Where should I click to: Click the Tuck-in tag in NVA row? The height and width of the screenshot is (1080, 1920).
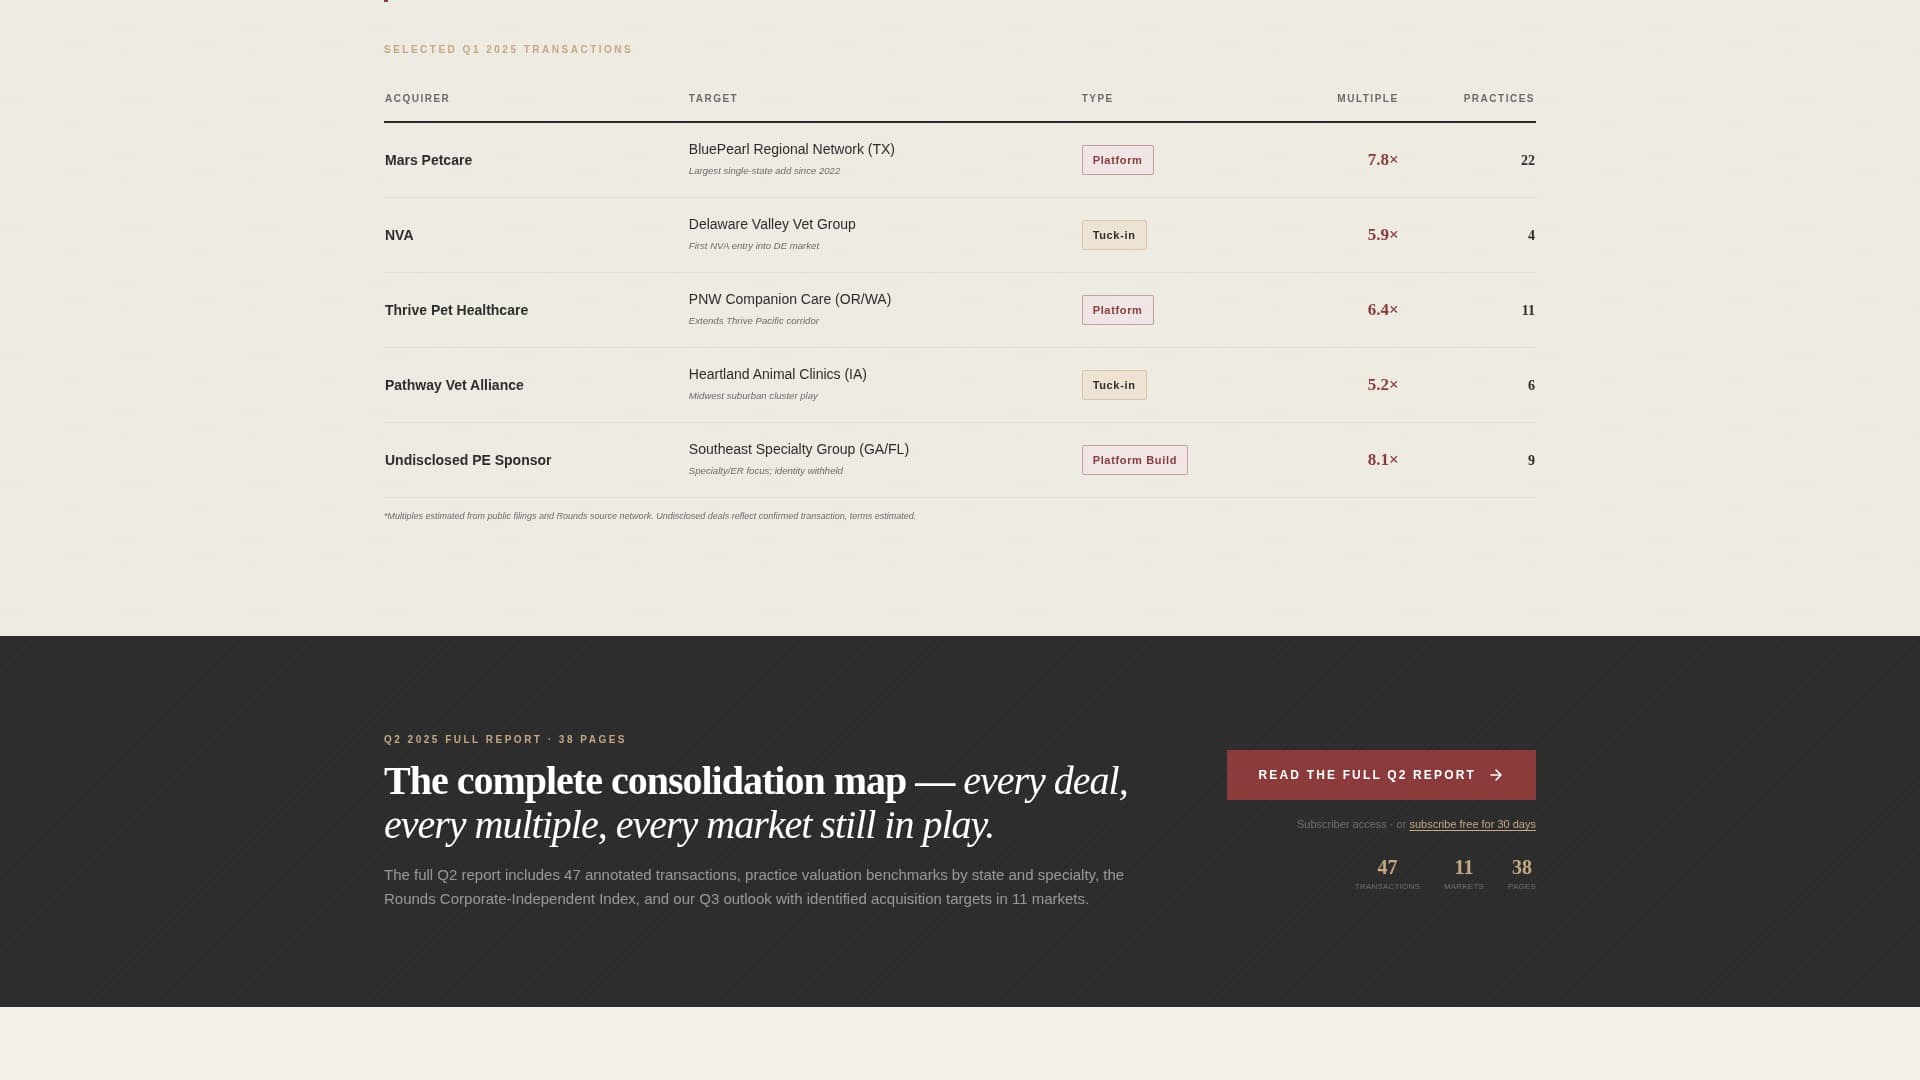click(x=1114, y=235)
